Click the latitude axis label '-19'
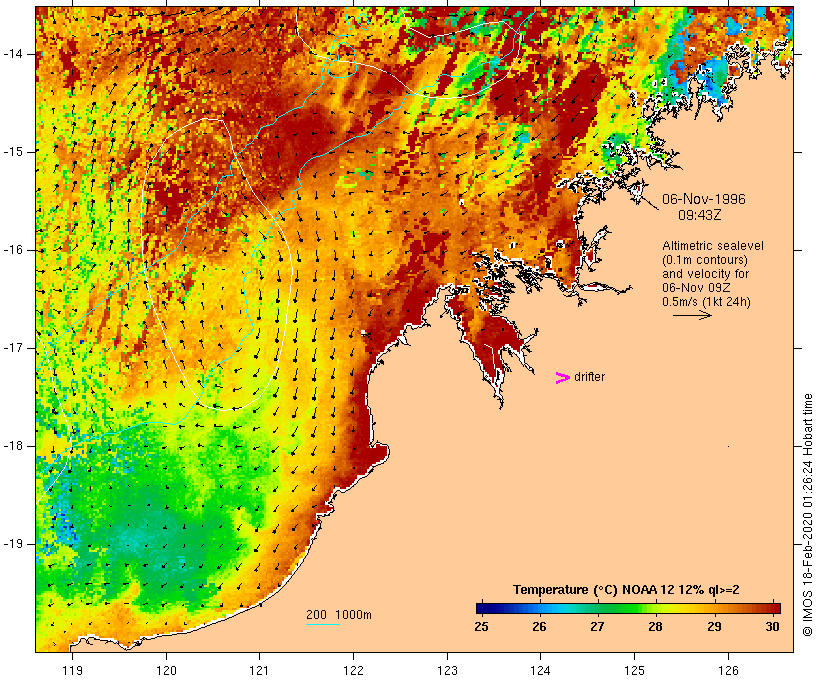 (13, 544)
